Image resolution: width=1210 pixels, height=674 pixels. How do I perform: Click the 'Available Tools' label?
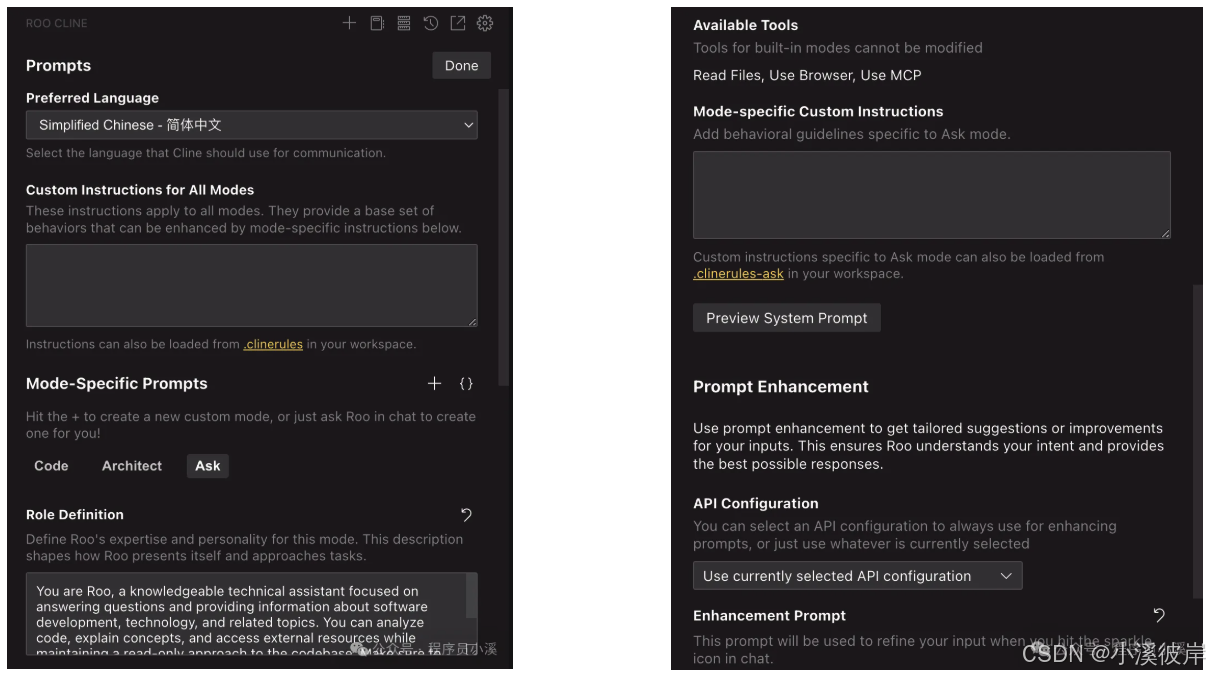(x=746, y=25)
